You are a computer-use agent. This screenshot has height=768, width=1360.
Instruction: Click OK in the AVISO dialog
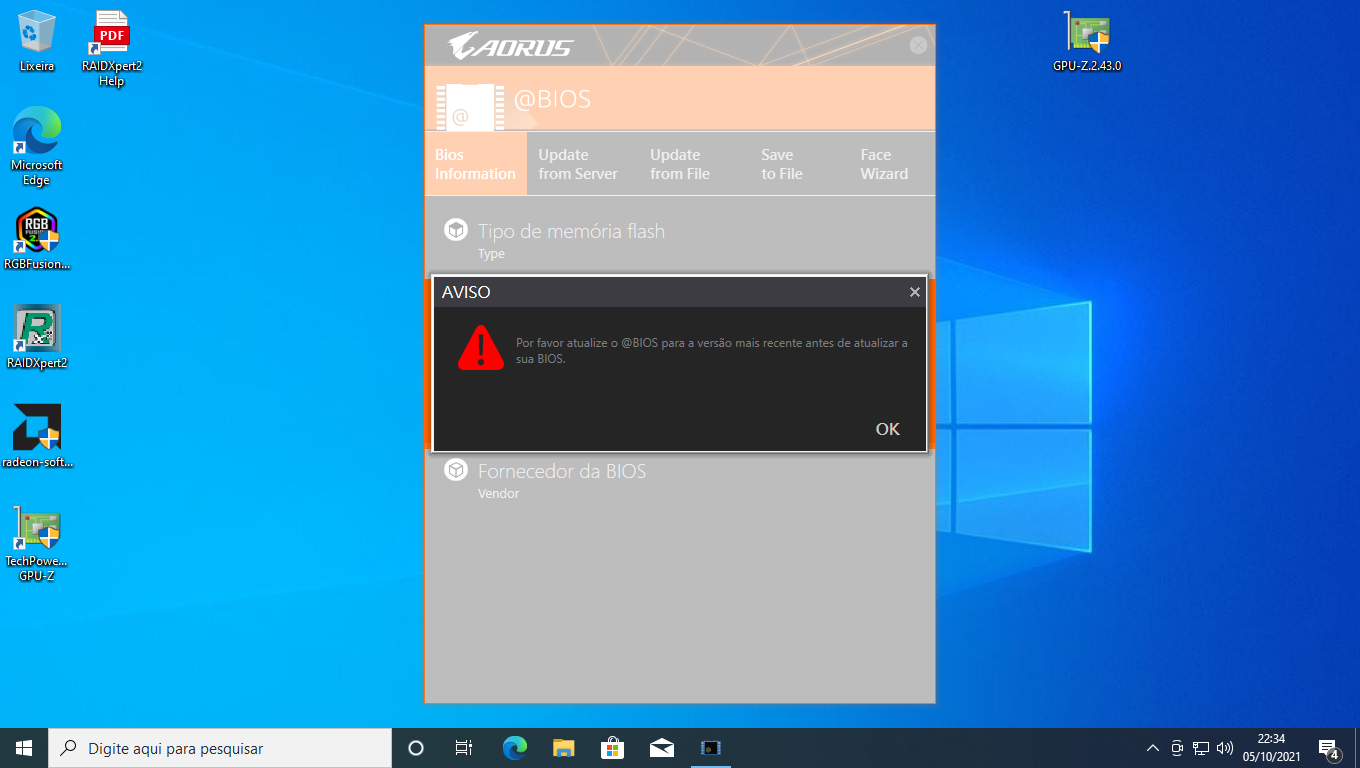887,429
